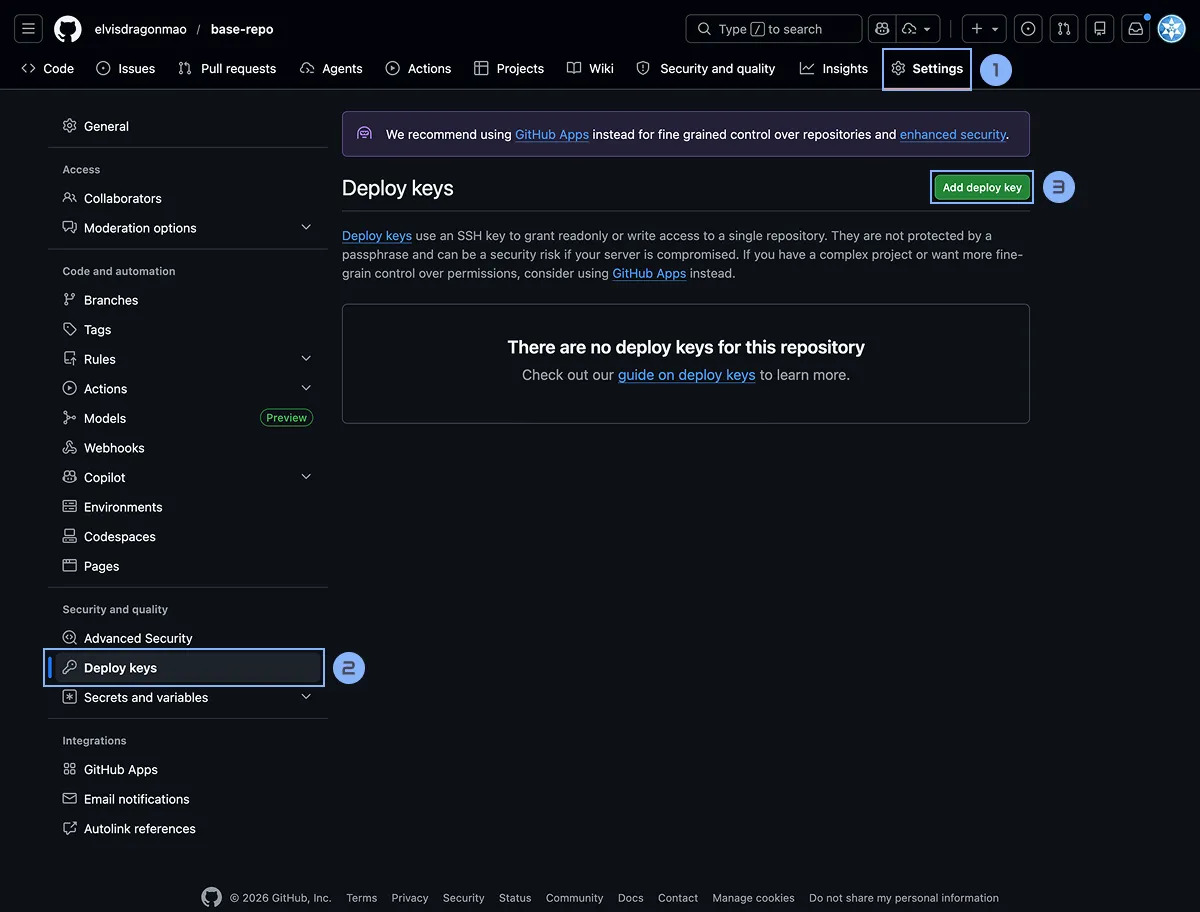Open the notifications inbox
The image size is (1200, 912).
coord(1135,28)
